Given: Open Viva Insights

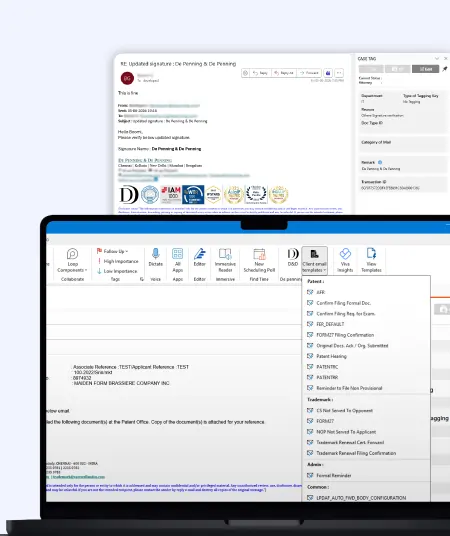Looking at the screenshot, I should [x=345, y=260].
